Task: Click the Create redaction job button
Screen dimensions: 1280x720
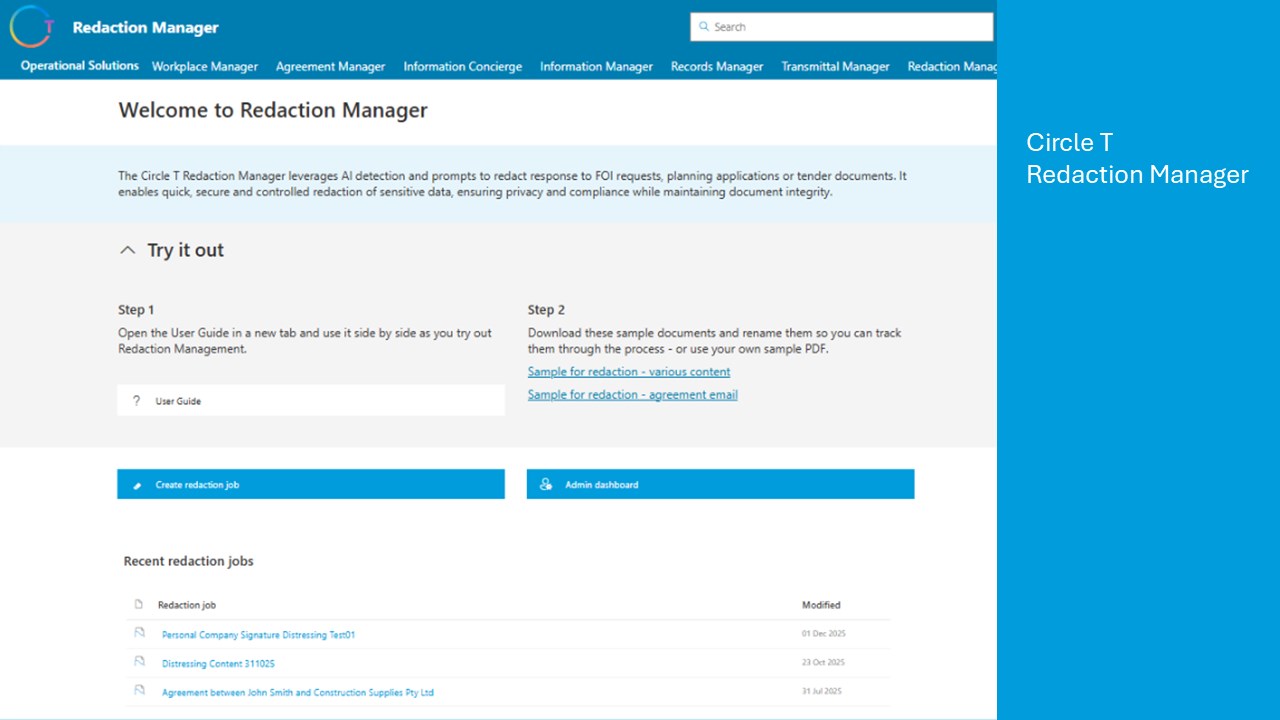Action: 311,484
